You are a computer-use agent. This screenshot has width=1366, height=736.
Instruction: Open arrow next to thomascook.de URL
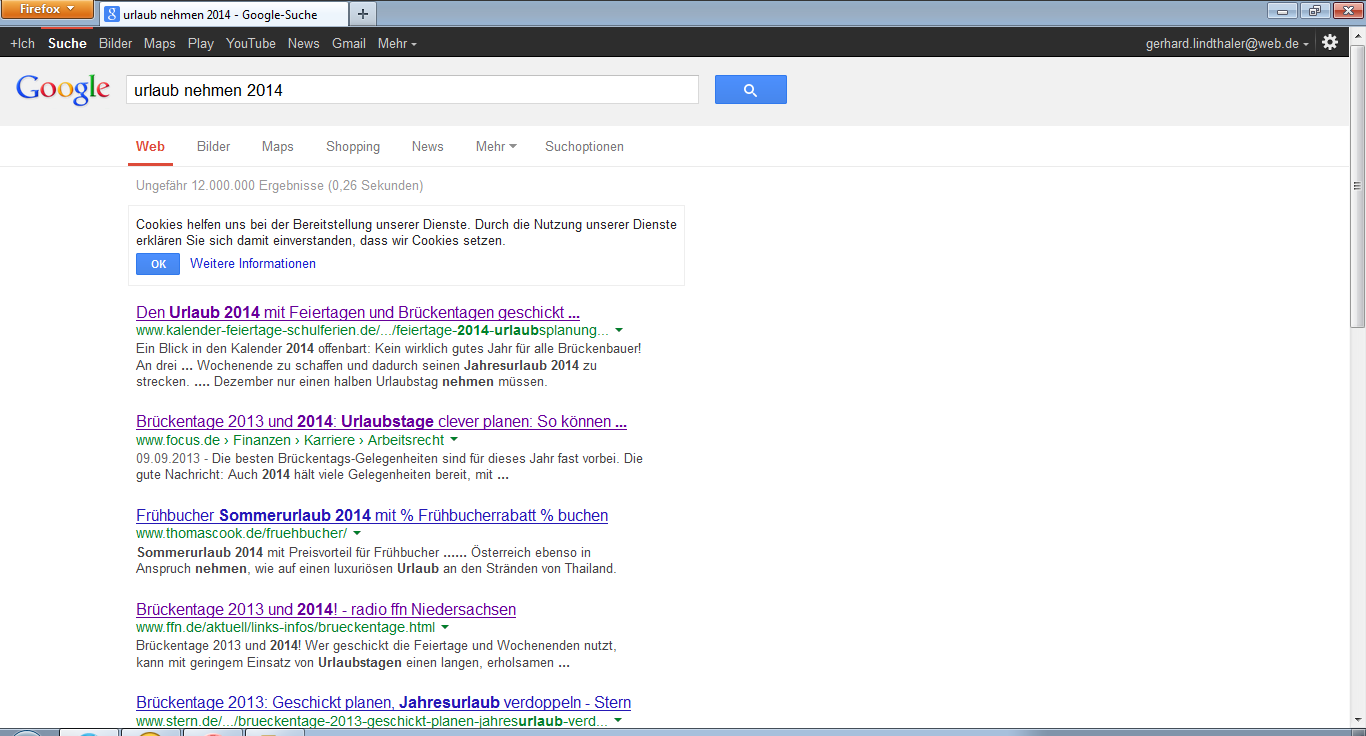[x=357, y=534]
